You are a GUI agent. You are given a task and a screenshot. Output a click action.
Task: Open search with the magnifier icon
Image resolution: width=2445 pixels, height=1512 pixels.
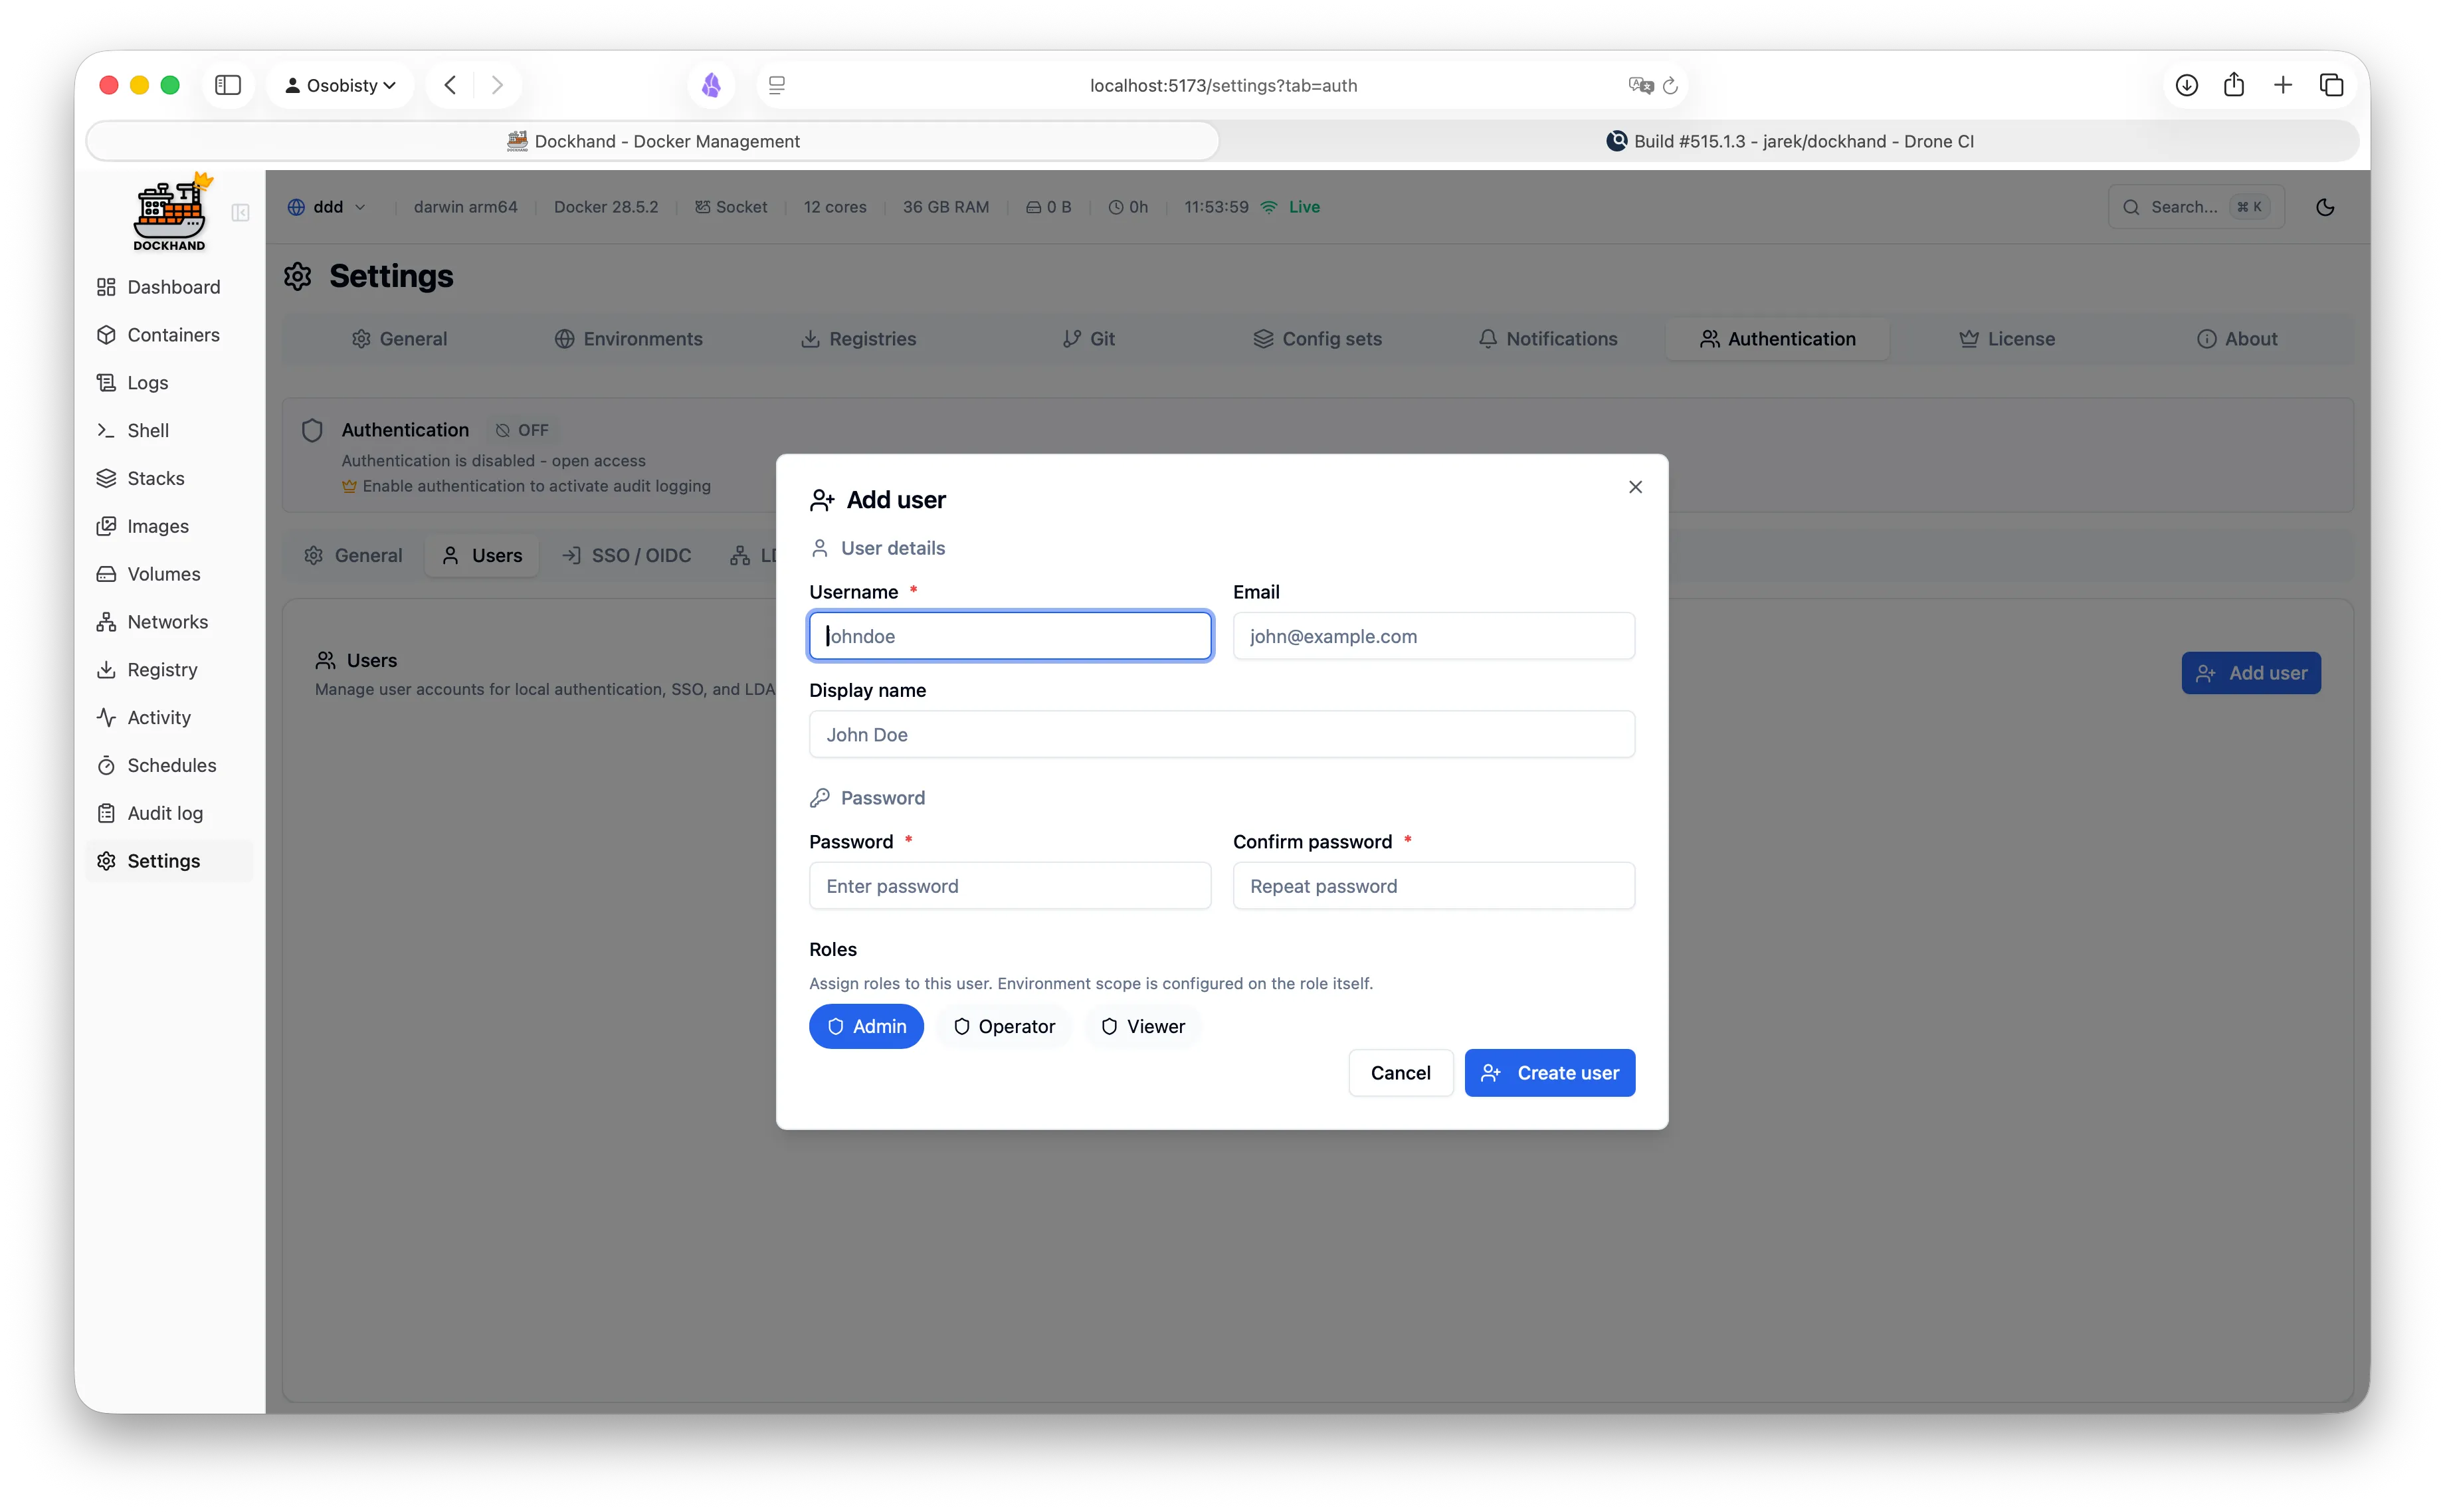(2133, 206)
